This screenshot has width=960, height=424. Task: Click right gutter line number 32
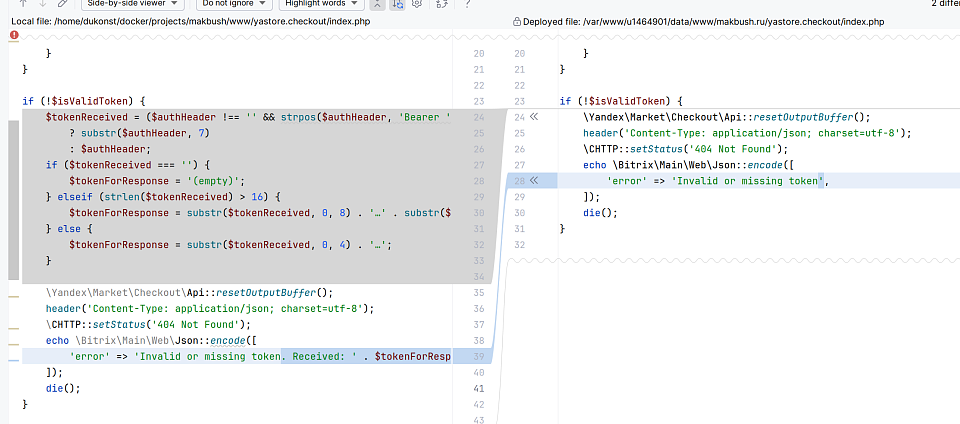519,244
